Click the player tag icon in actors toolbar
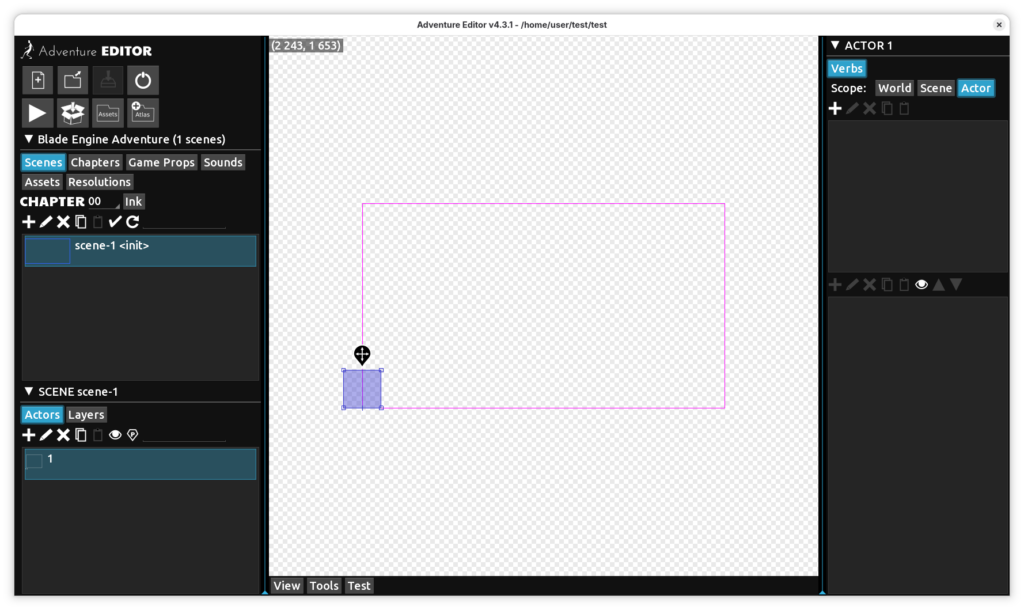 (133, 435)
